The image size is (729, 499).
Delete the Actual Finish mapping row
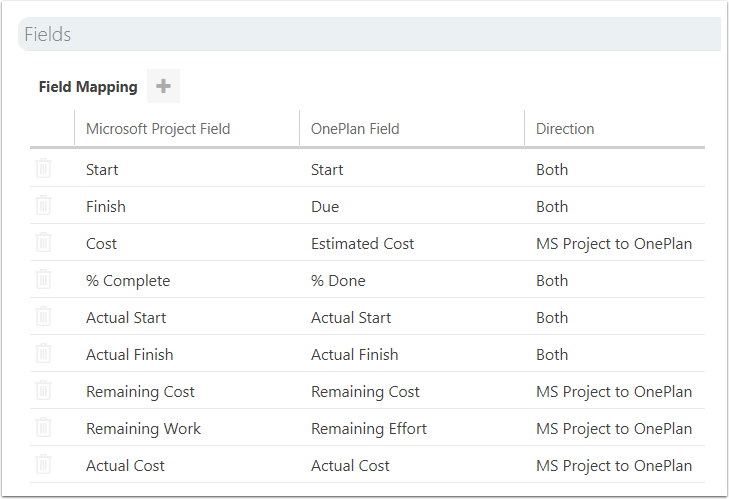(x=43, y=353)
